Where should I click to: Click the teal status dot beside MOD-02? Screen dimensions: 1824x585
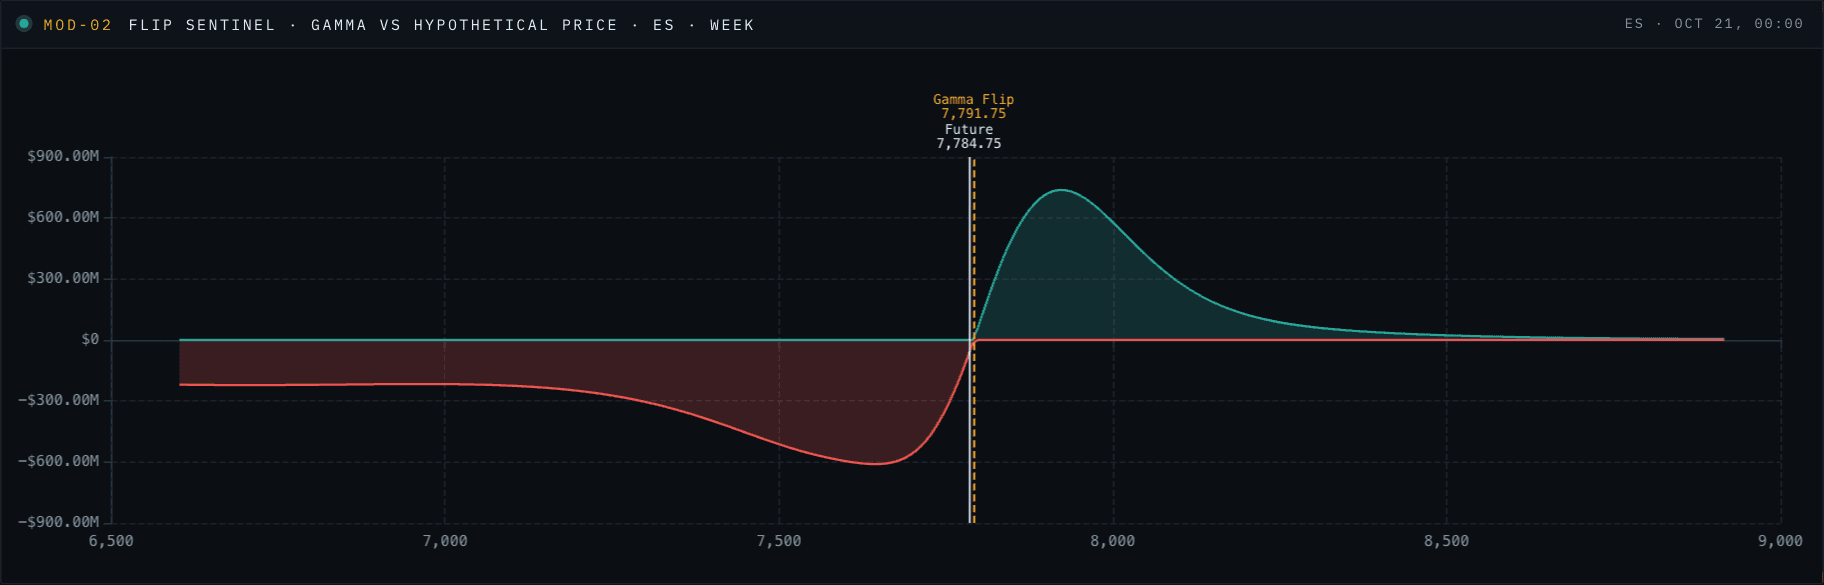click(24, 24)
